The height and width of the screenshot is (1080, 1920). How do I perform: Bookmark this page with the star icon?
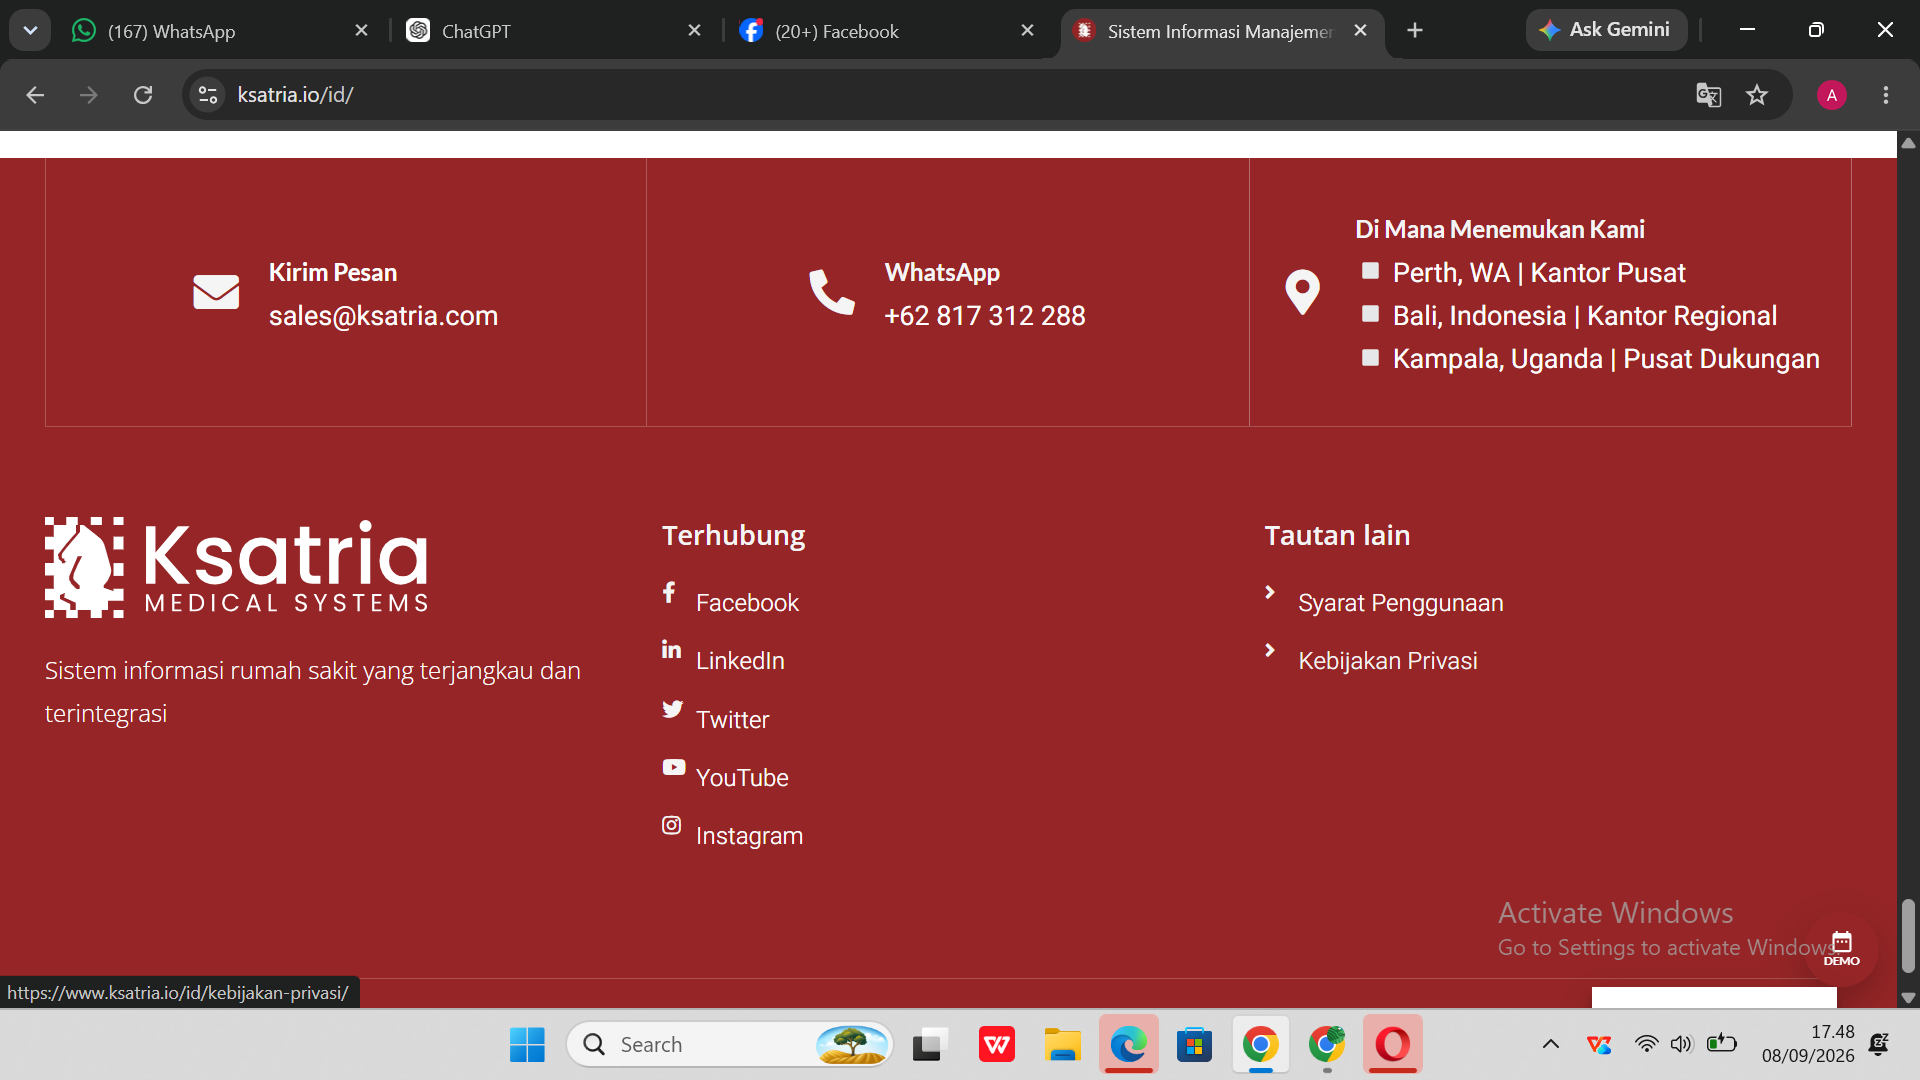(1757, 95)
